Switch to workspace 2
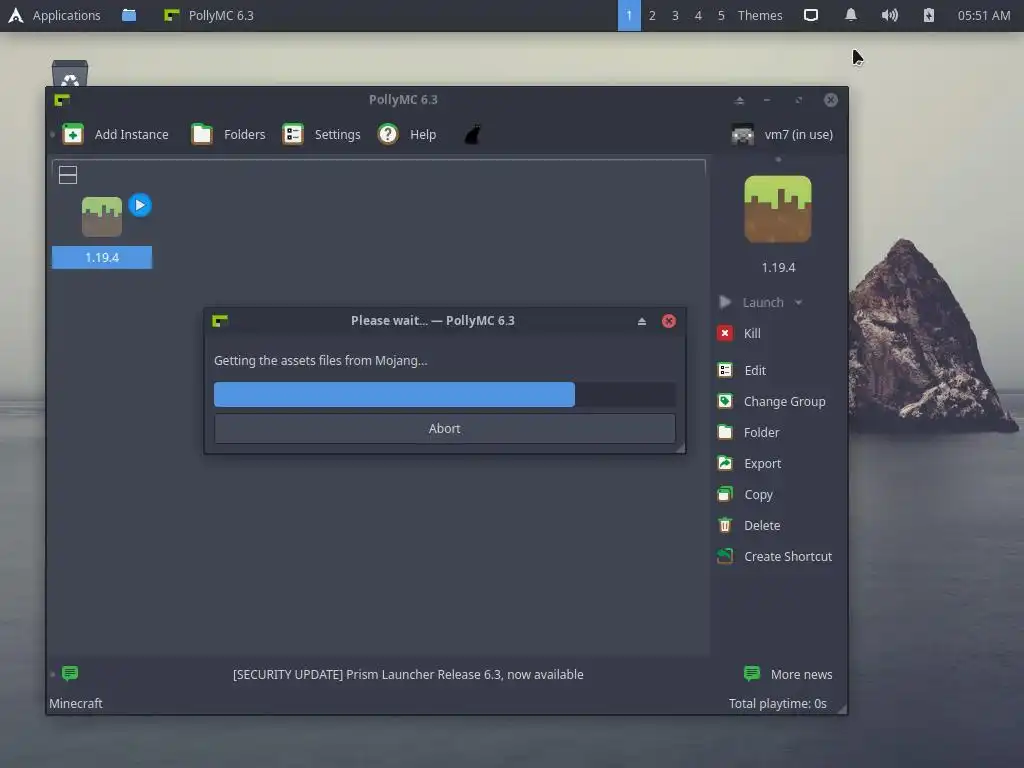 click(652, 15)
